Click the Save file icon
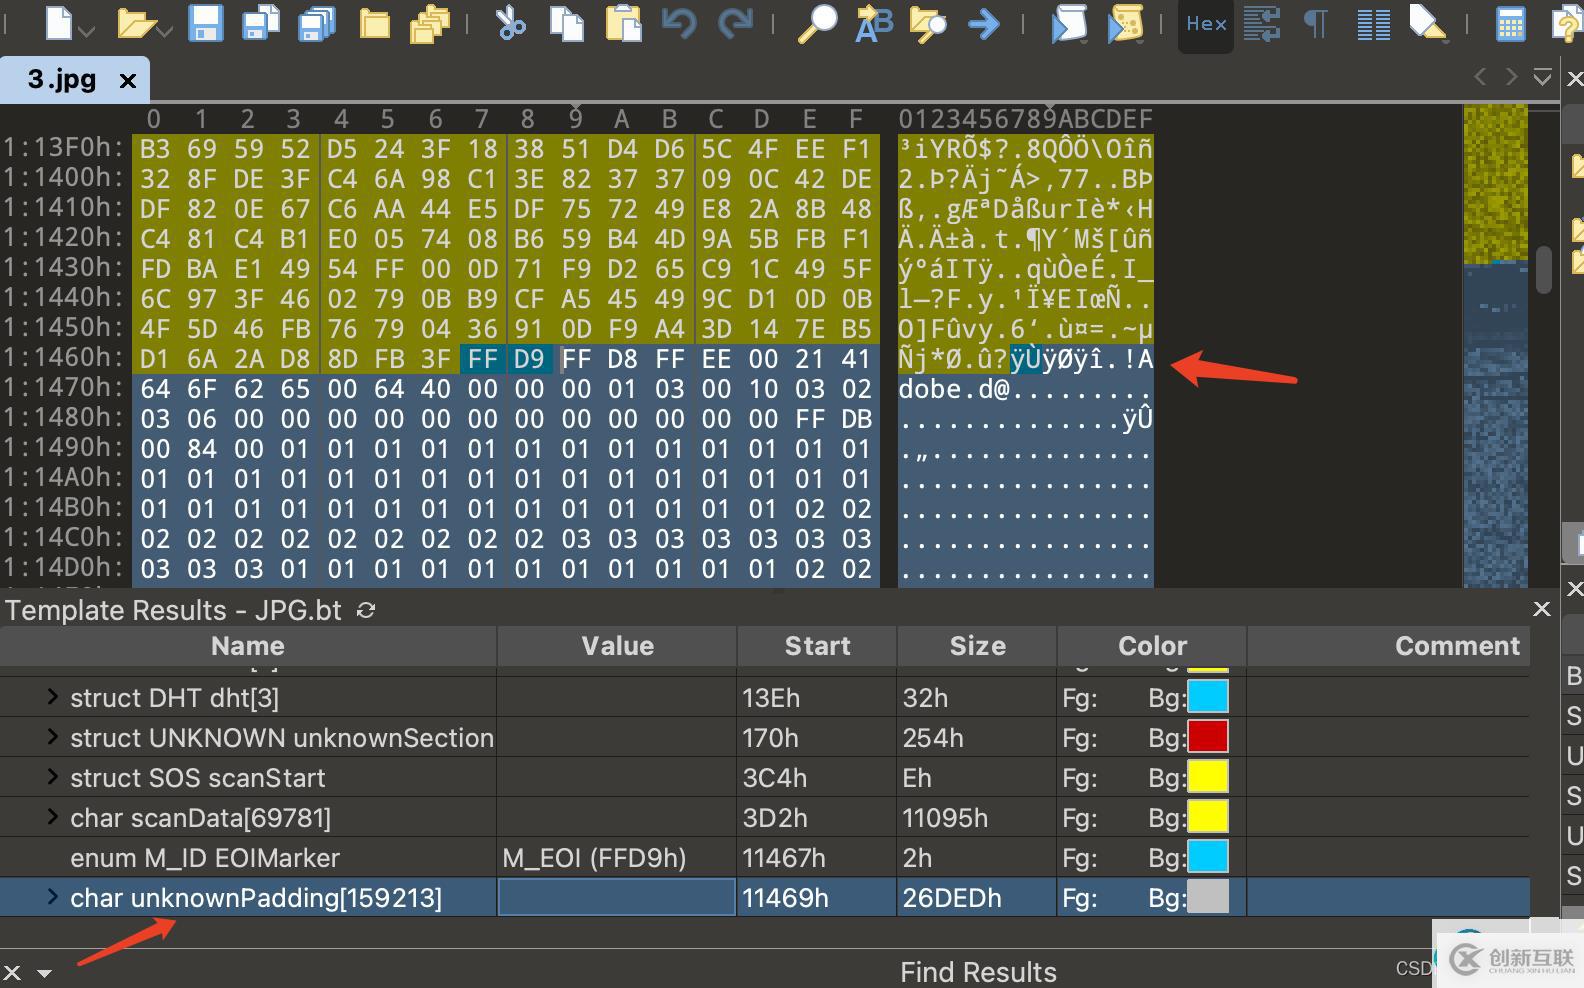This screenshot has height=988, width=1584. point(206,23)
